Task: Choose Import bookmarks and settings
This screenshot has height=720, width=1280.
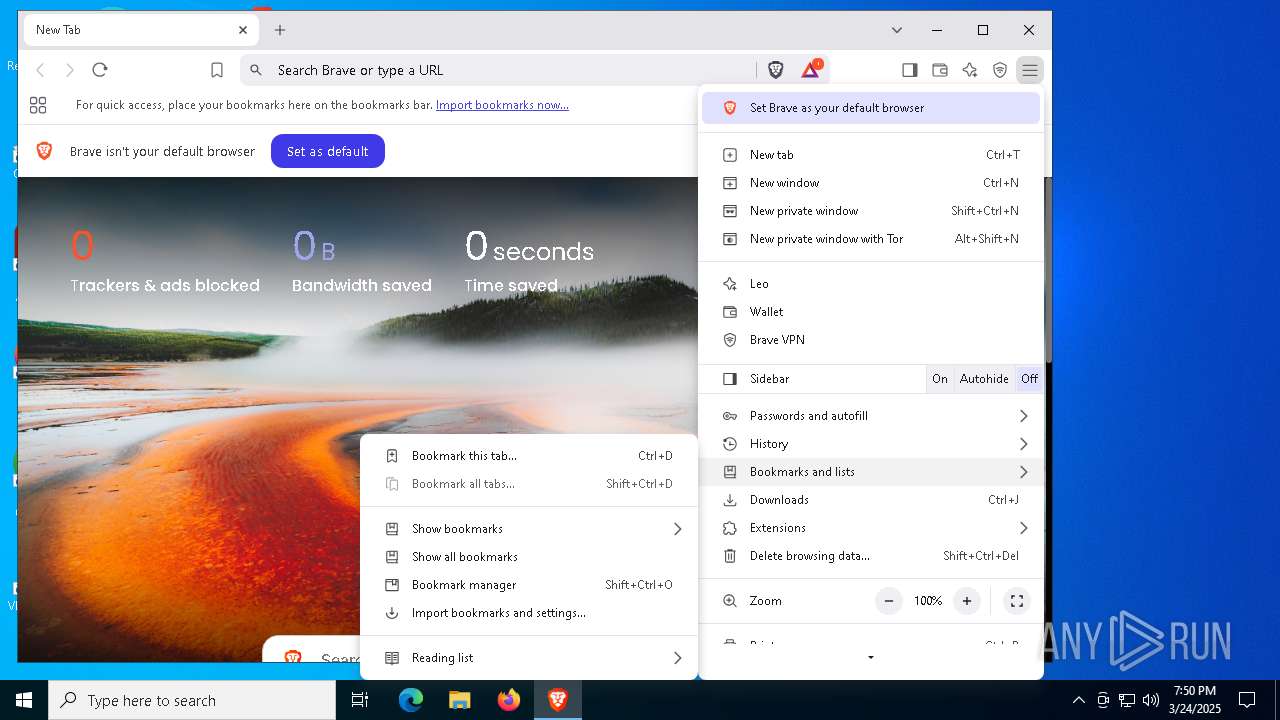Action: pos(529,613)
